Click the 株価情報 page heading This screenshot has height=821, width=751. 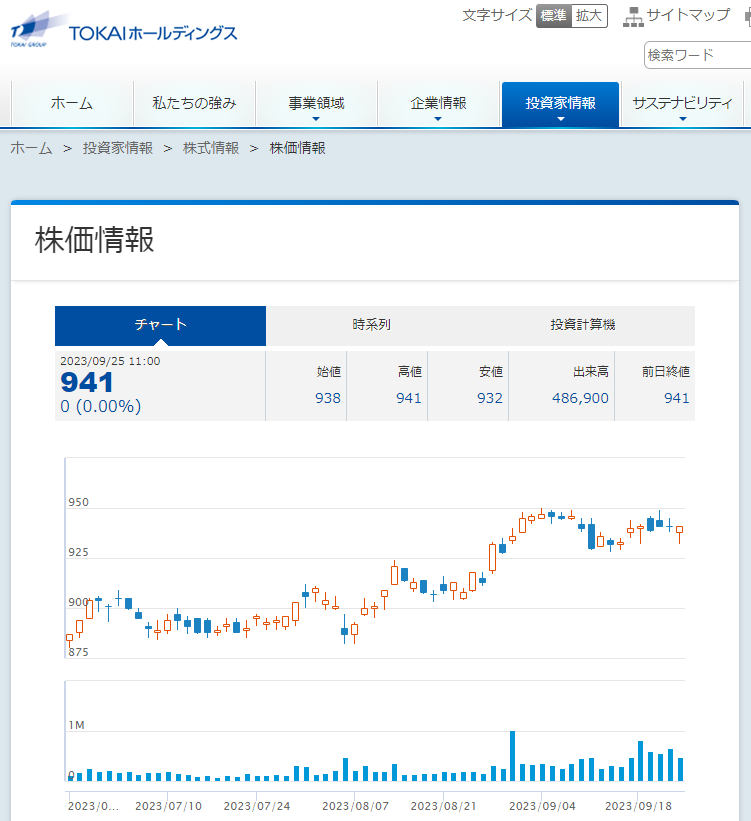click(x=95, y=240)
